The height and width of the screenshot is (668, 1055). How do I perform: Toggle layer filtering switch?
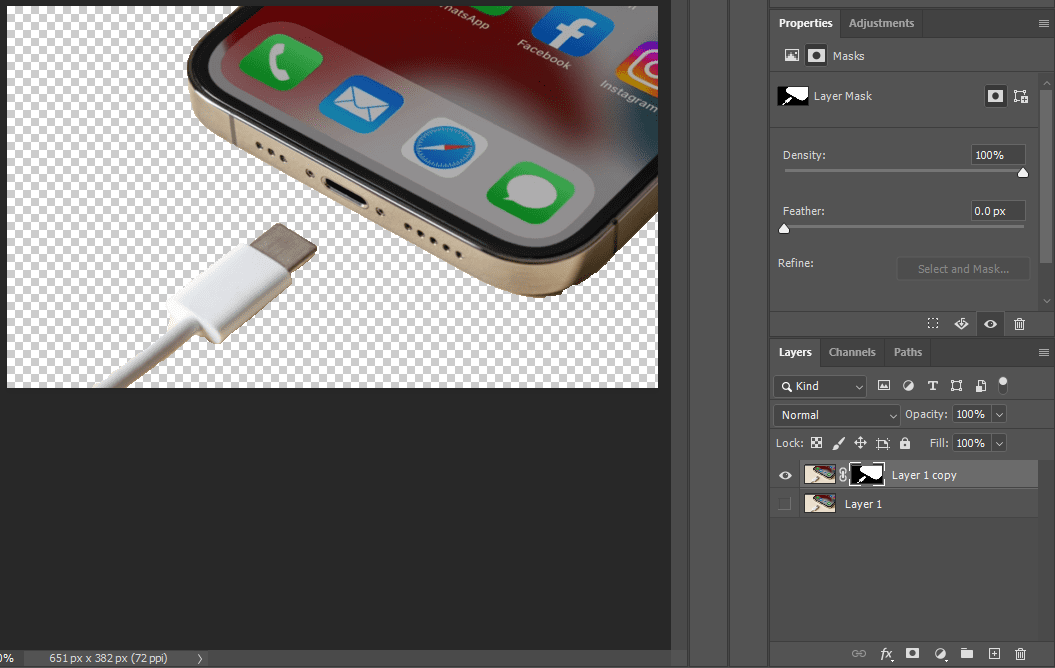tap(1003, 385)
